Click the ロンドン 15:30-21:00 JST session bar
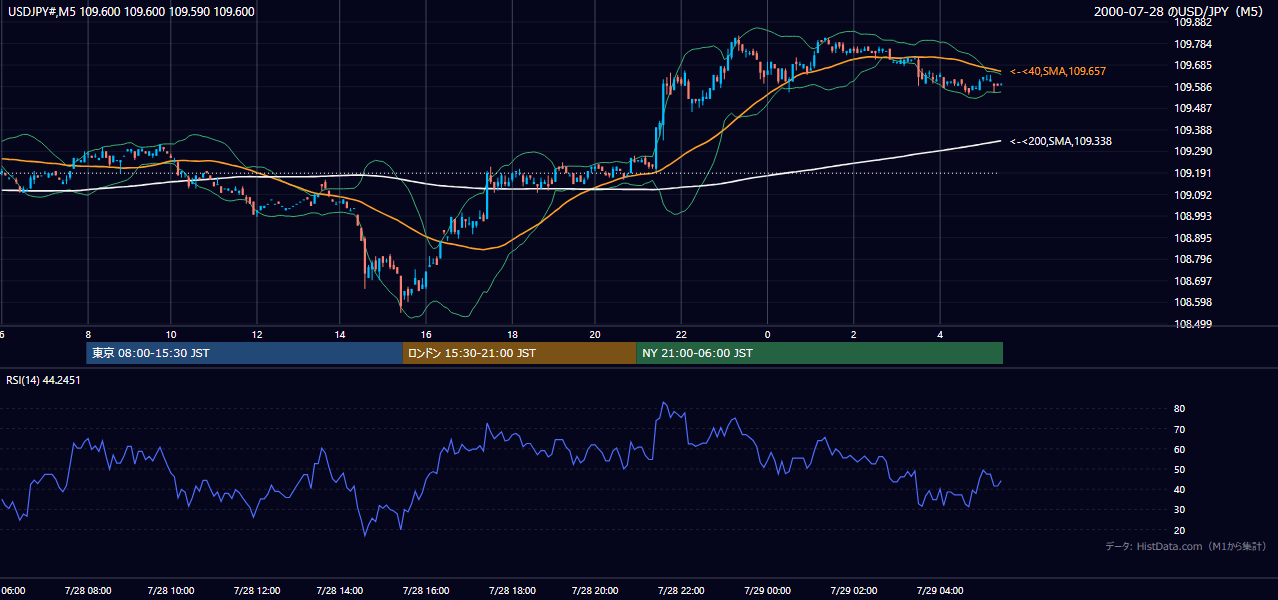This screenshot has width=1278, height=600. (519, 353)
